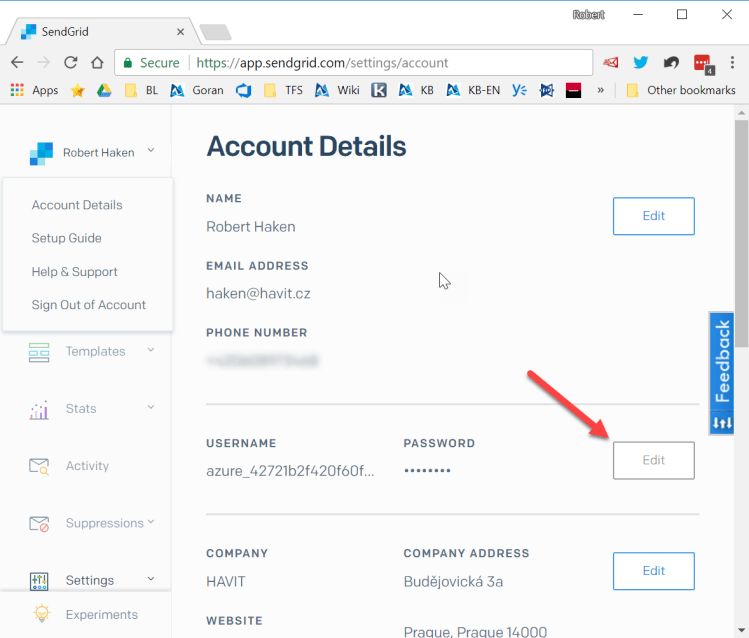The image size is (749, 638).
Task: Select Setup Guide from account menu
Action: pyautogui.click(x=66, y=238)
